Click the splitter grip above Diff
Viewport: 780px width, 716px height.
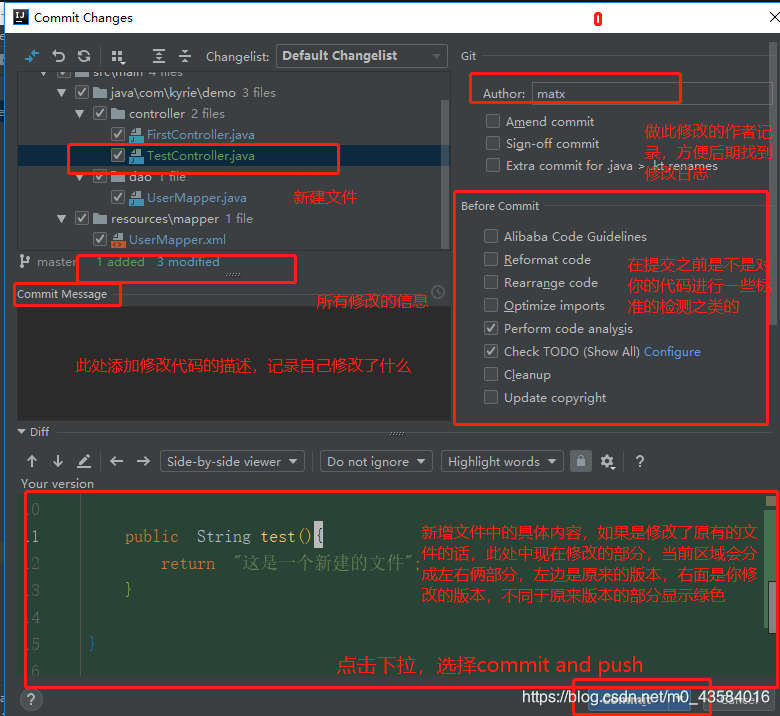tap(396, 433)
